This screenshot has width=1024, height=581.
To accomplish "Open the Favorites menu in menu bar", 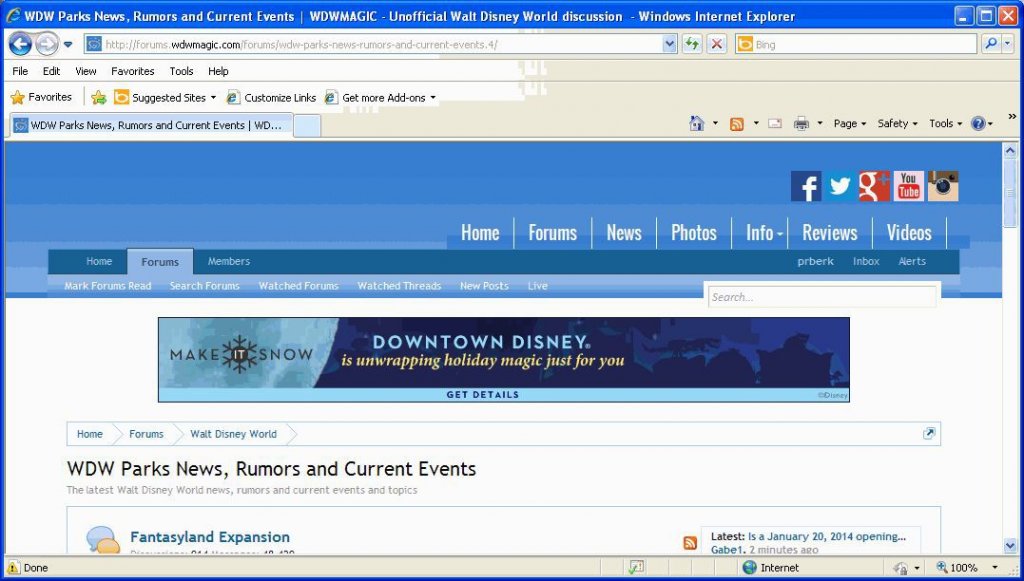I will [132, 71].
